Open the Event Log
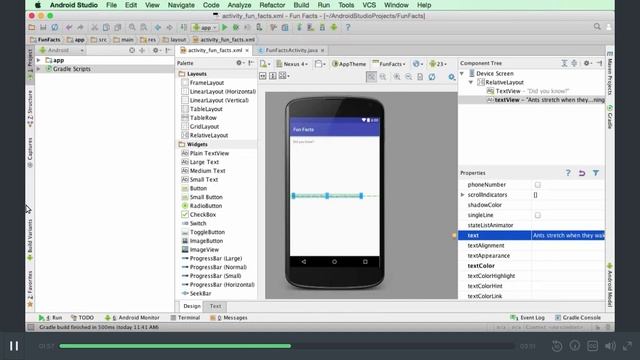The width and height of the screenshot is (640, 360). [528, 318]
